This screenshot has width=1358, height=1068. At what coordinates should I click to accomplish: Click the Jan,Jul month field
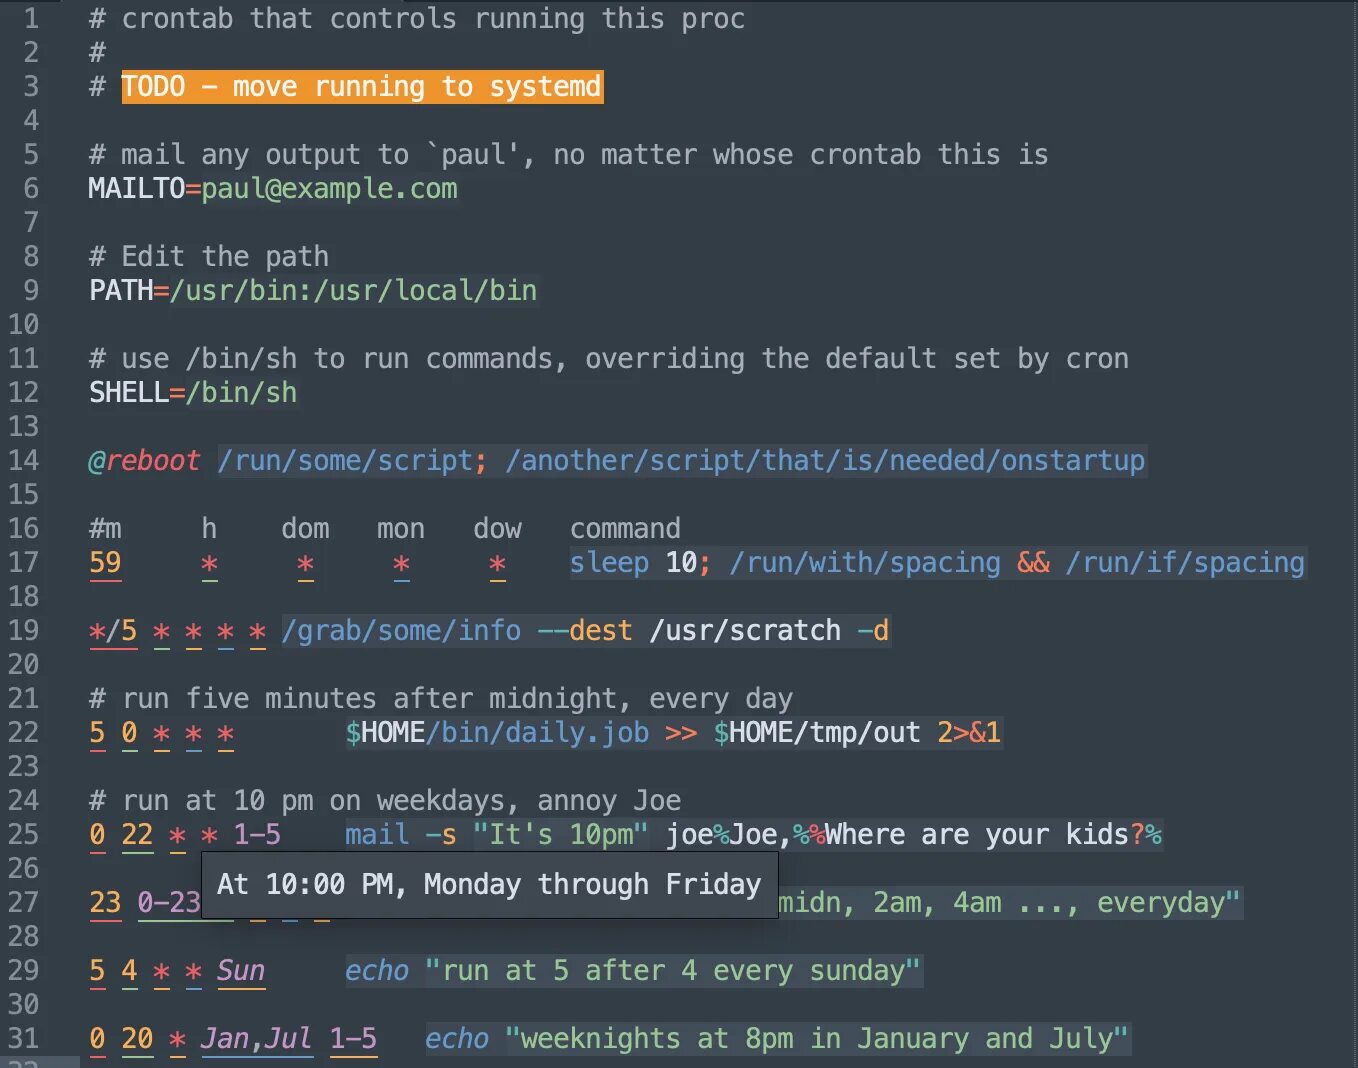tap(257, 1039)
